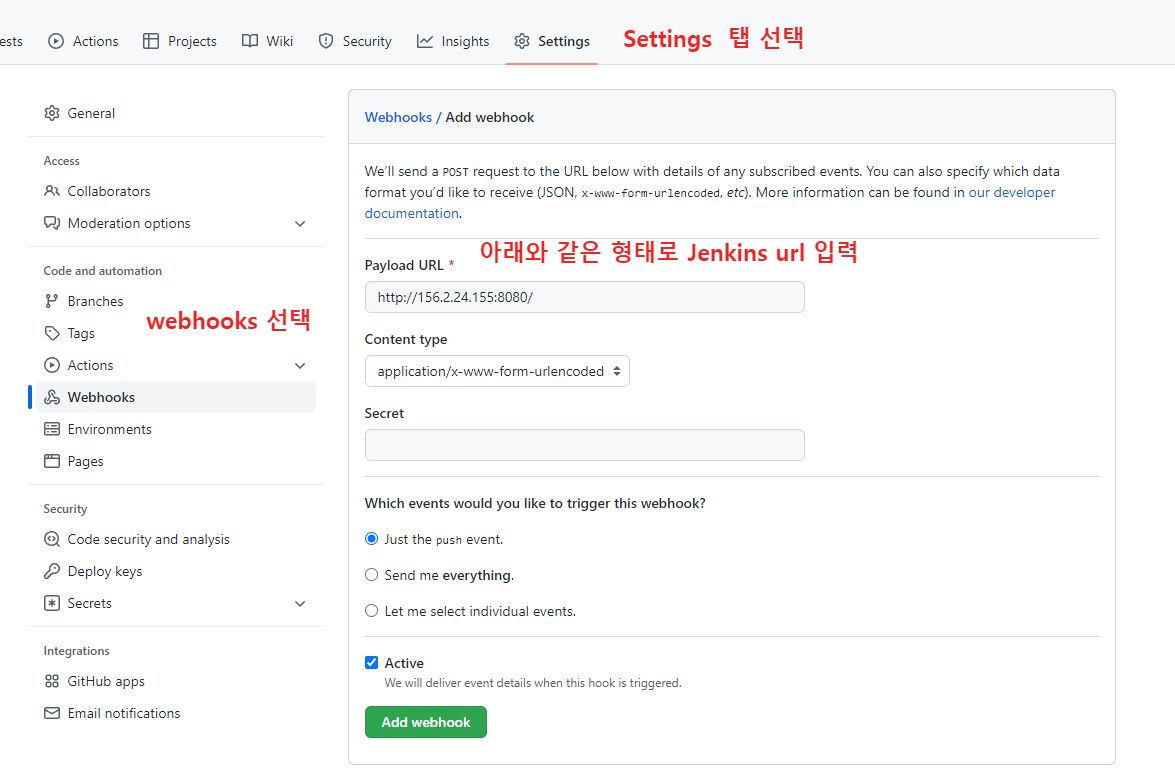
Task: Click the Moderation options comment icon
Action: tap(52, 223)
